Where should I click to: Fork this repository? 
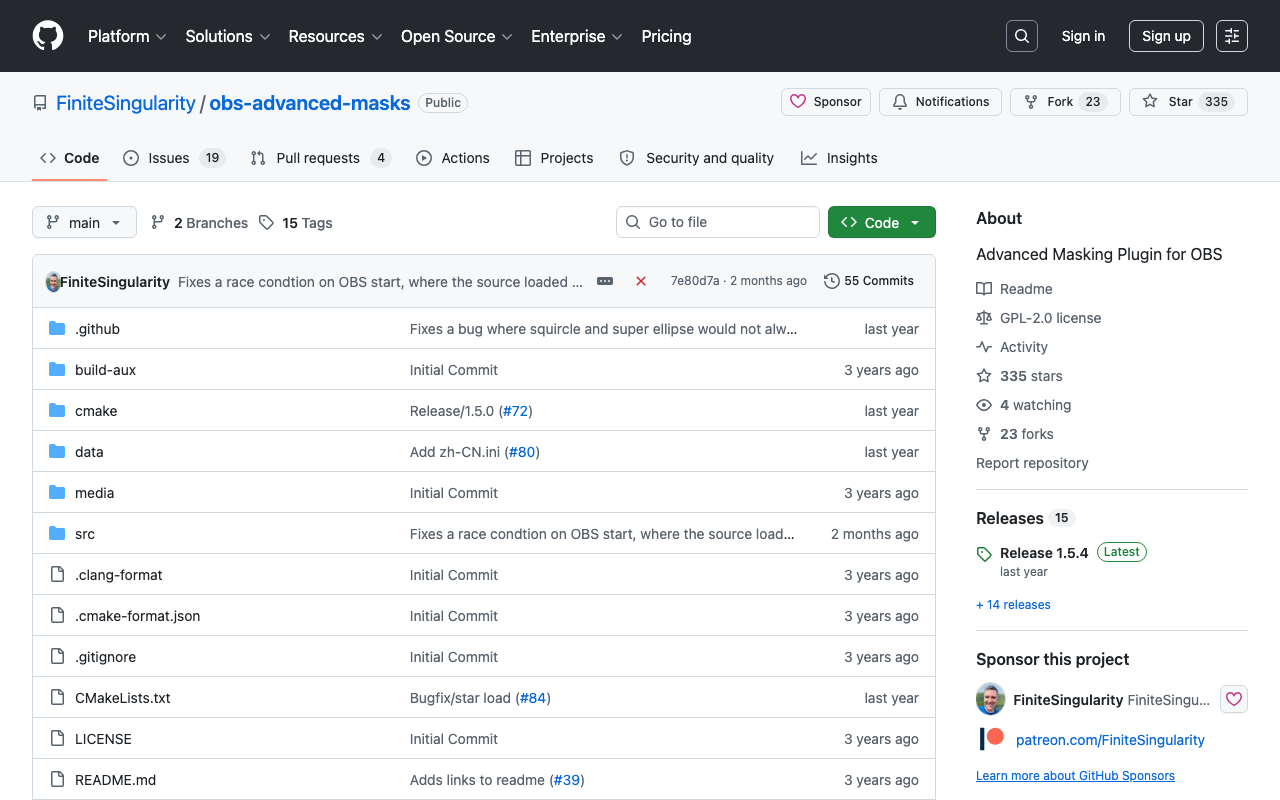pyautogui.click(x=1065, y=102)
